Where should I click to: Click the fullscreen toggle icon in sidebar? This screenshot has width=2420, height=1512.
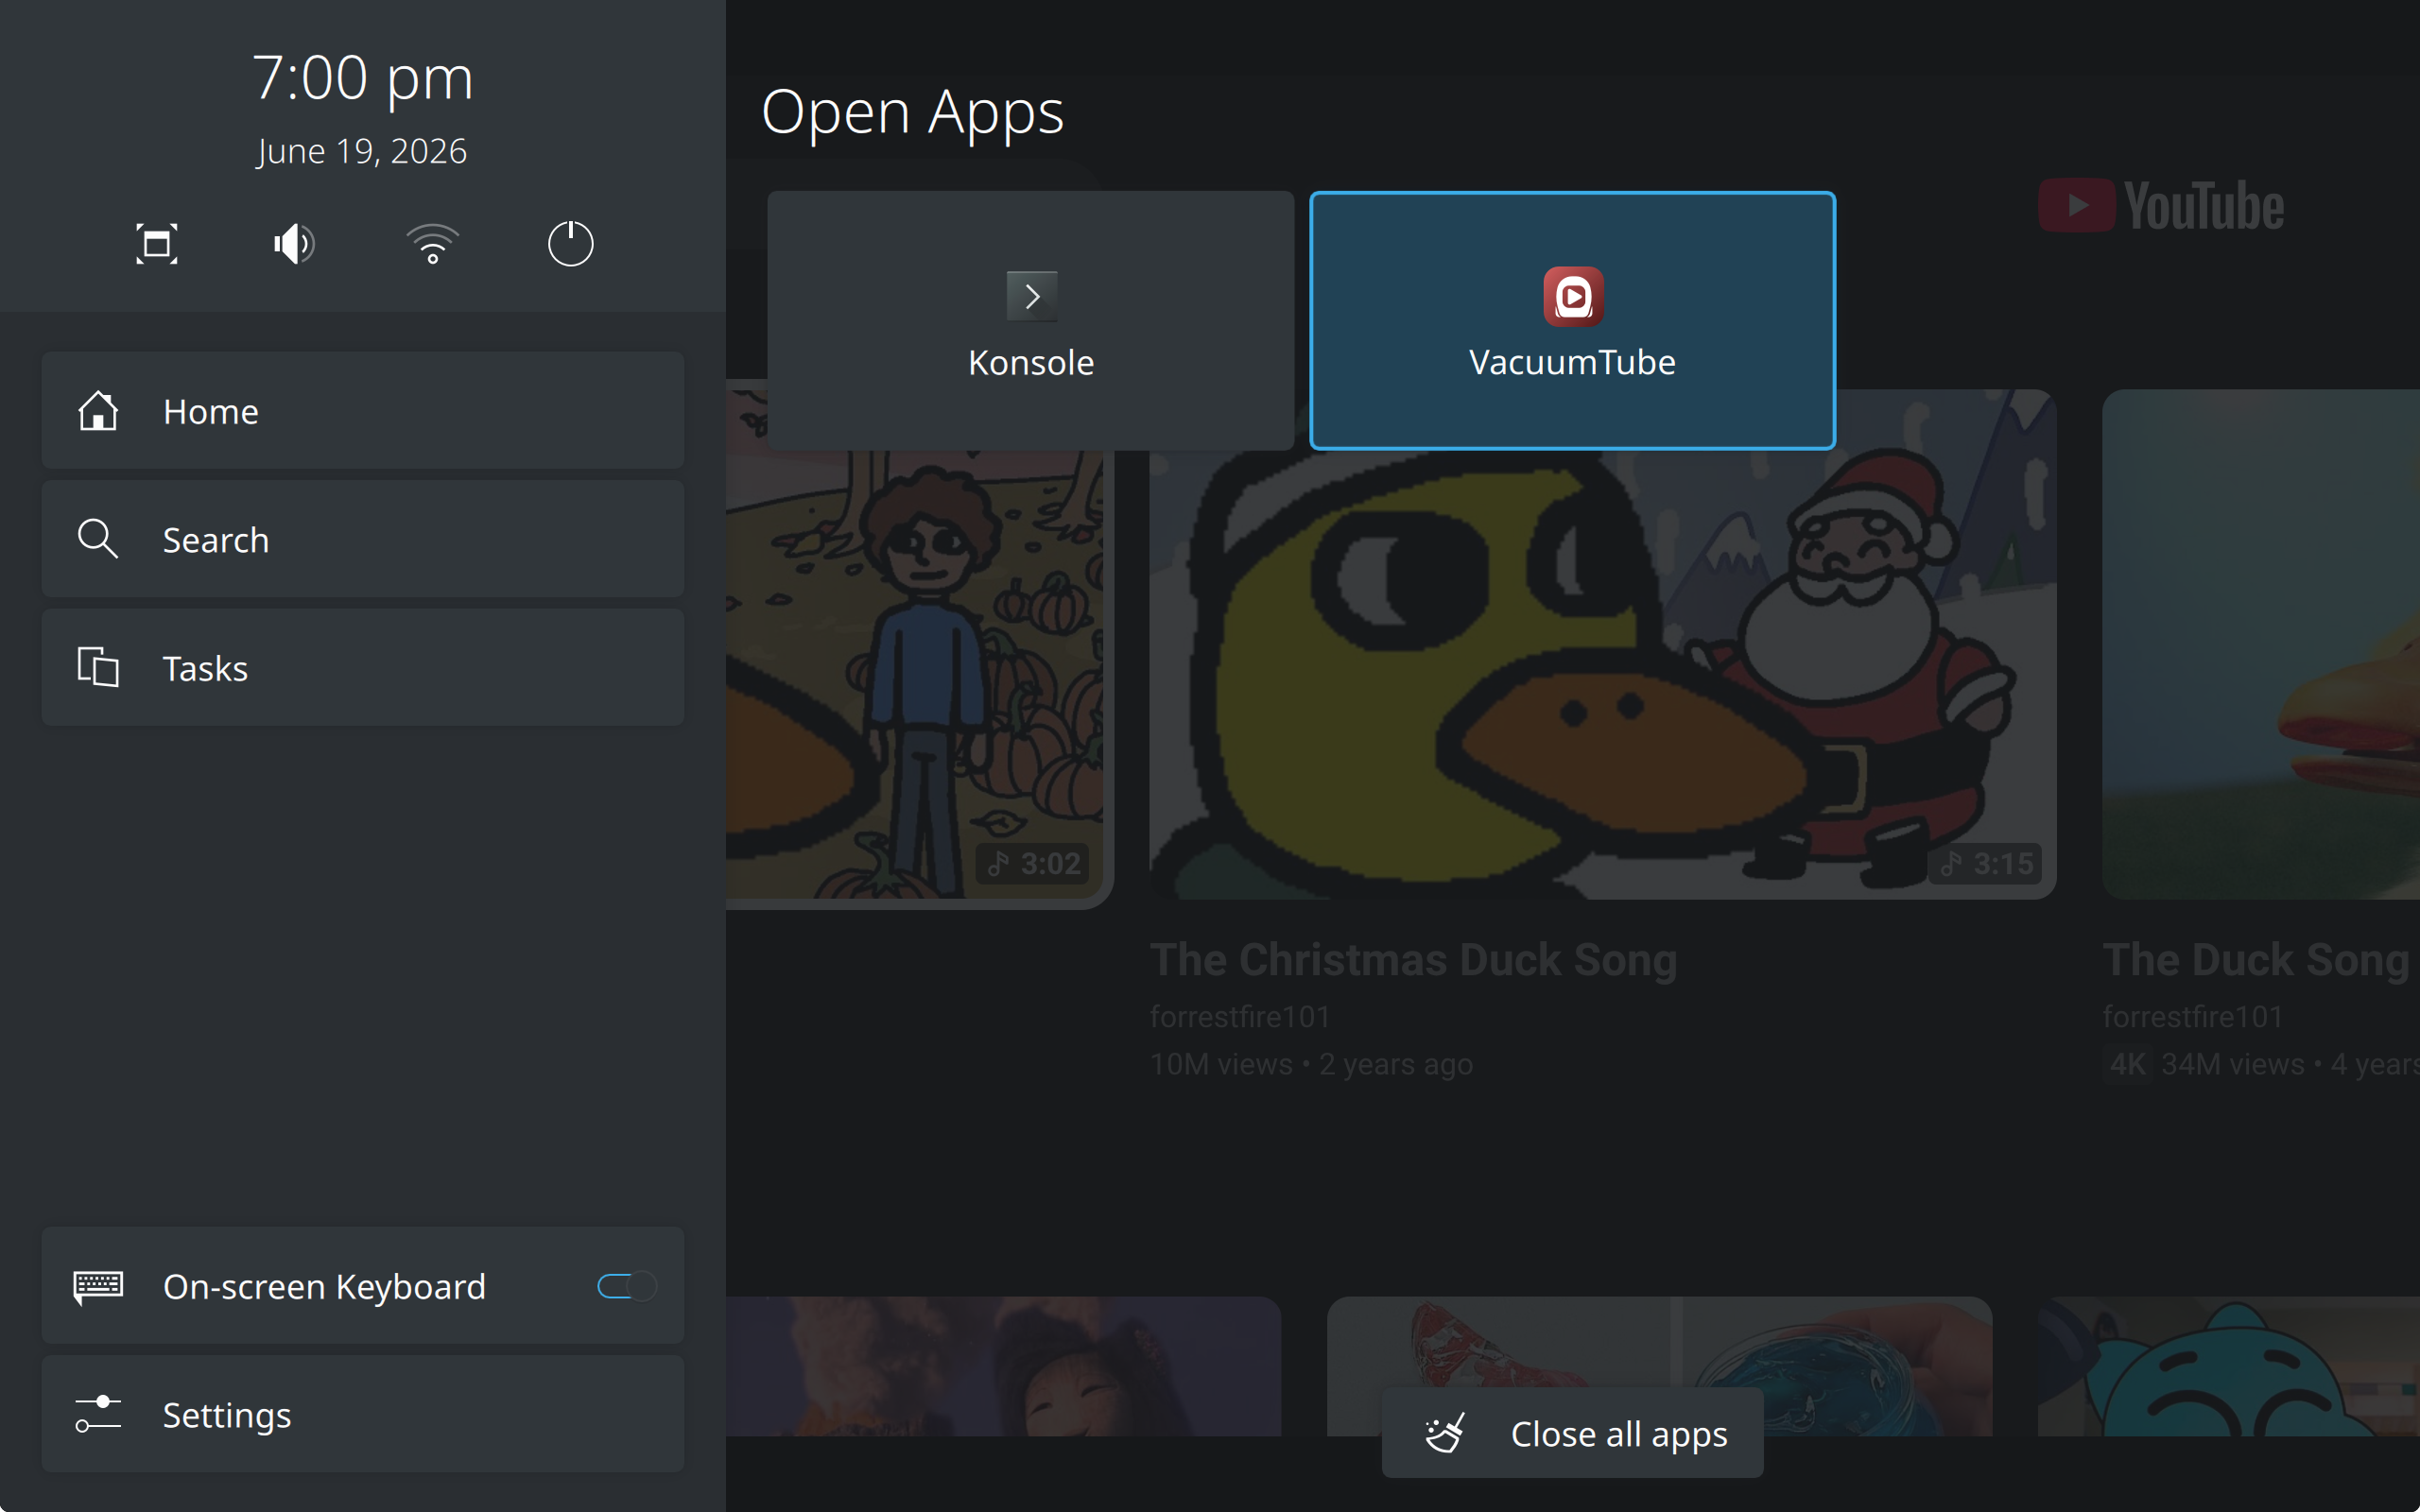click(157, 244)
